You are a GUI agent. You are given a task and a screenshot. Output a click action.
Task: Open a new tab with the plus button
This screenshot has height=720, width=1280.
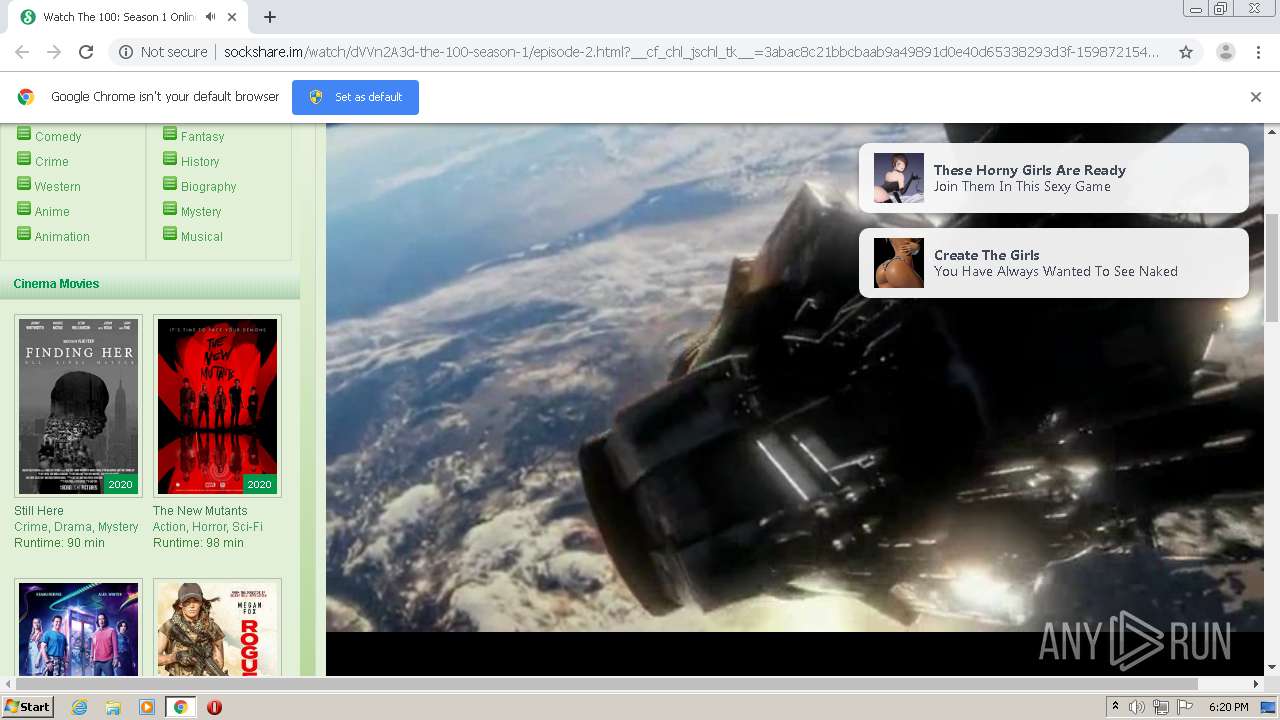pyautogui.click(x=270, y=17)
